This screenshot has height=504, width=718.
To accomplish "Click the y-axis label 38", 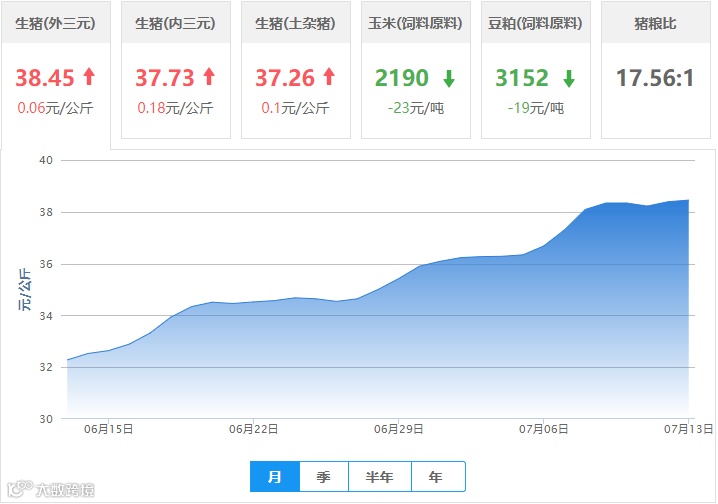I will click(46, 212).
